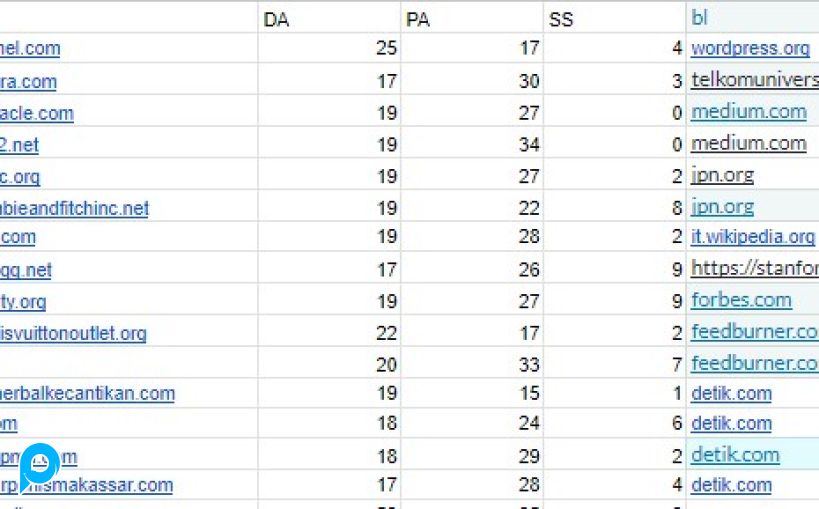819x509 pixels.
Task: Open the first medium.com link
Action: (x=748, y=112)
